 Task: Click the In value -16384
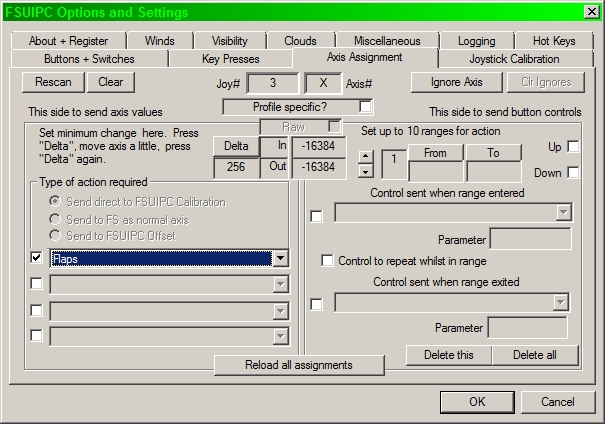tap(318, 146)
